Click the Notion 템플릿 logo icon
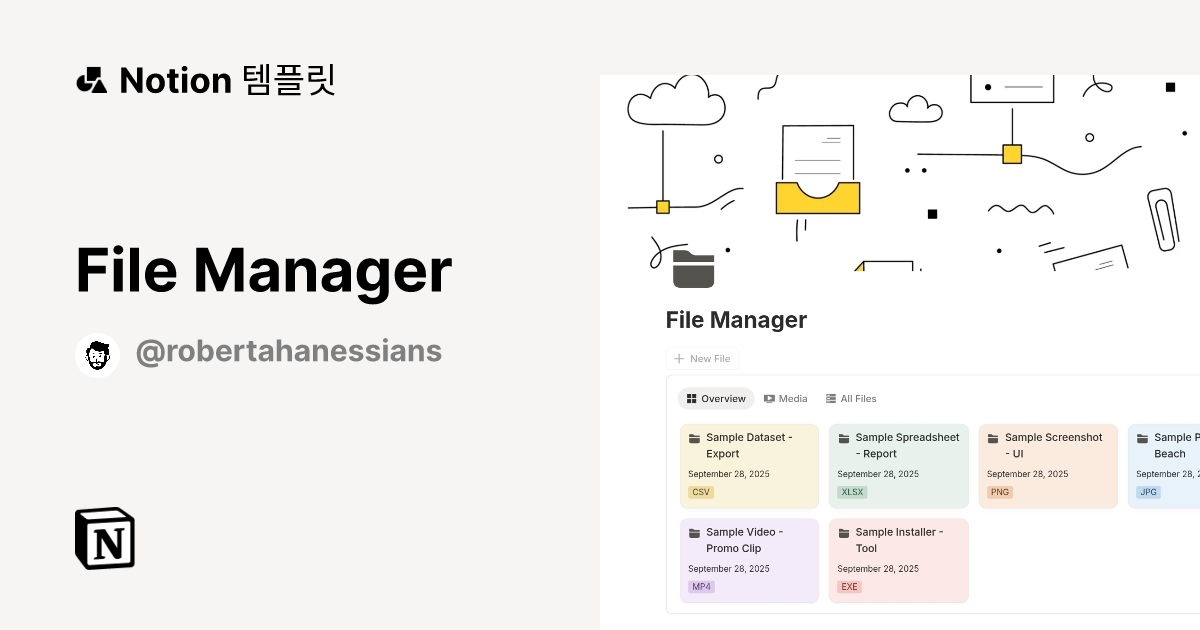The image size is (1200, 630). tap(92, 80)
